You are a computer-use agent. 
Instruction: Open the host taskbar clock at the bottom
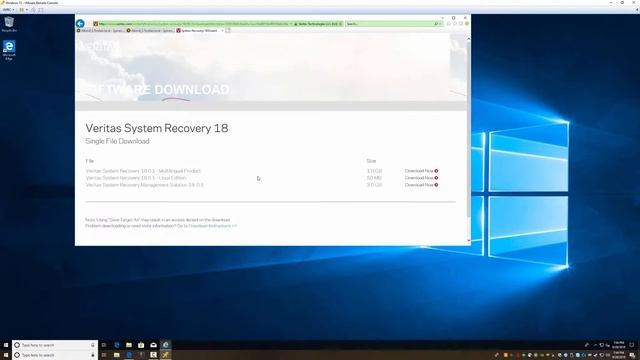click(x=619, y=355)
